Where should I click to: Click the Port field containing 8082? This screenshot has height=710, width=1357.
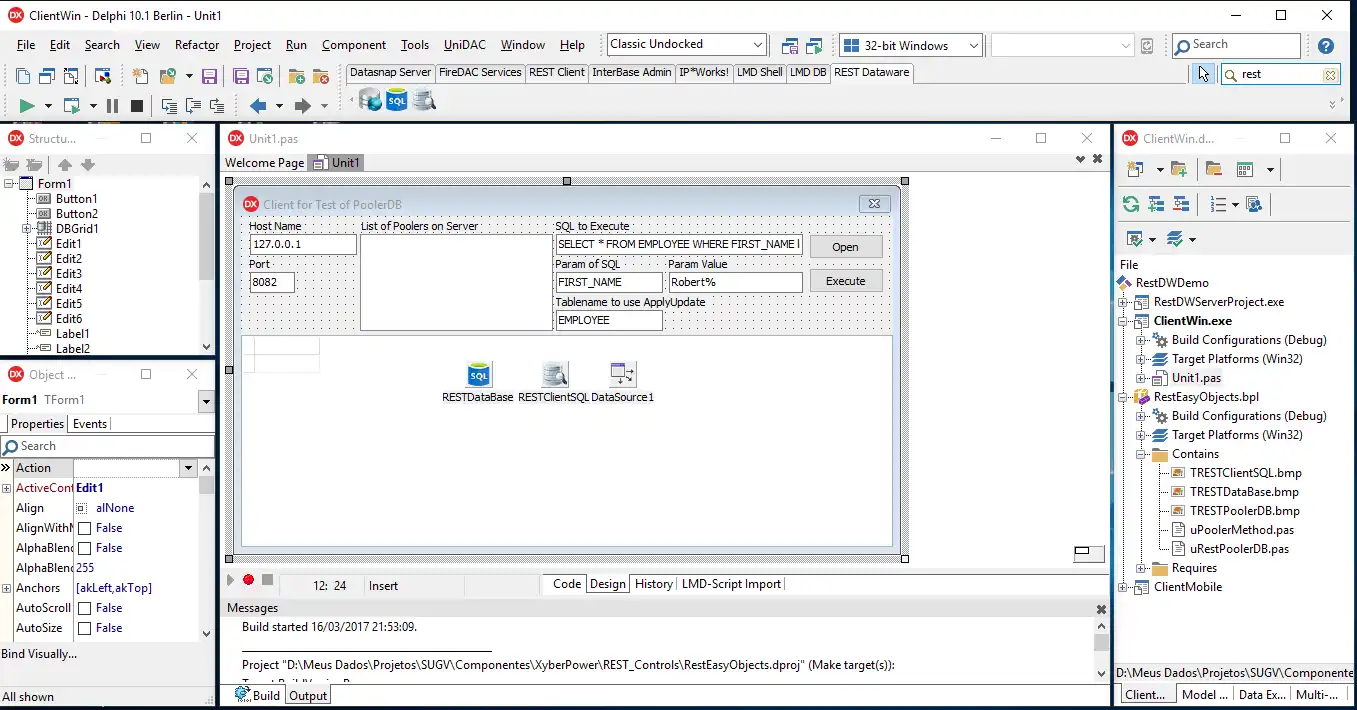pos(272,282)
